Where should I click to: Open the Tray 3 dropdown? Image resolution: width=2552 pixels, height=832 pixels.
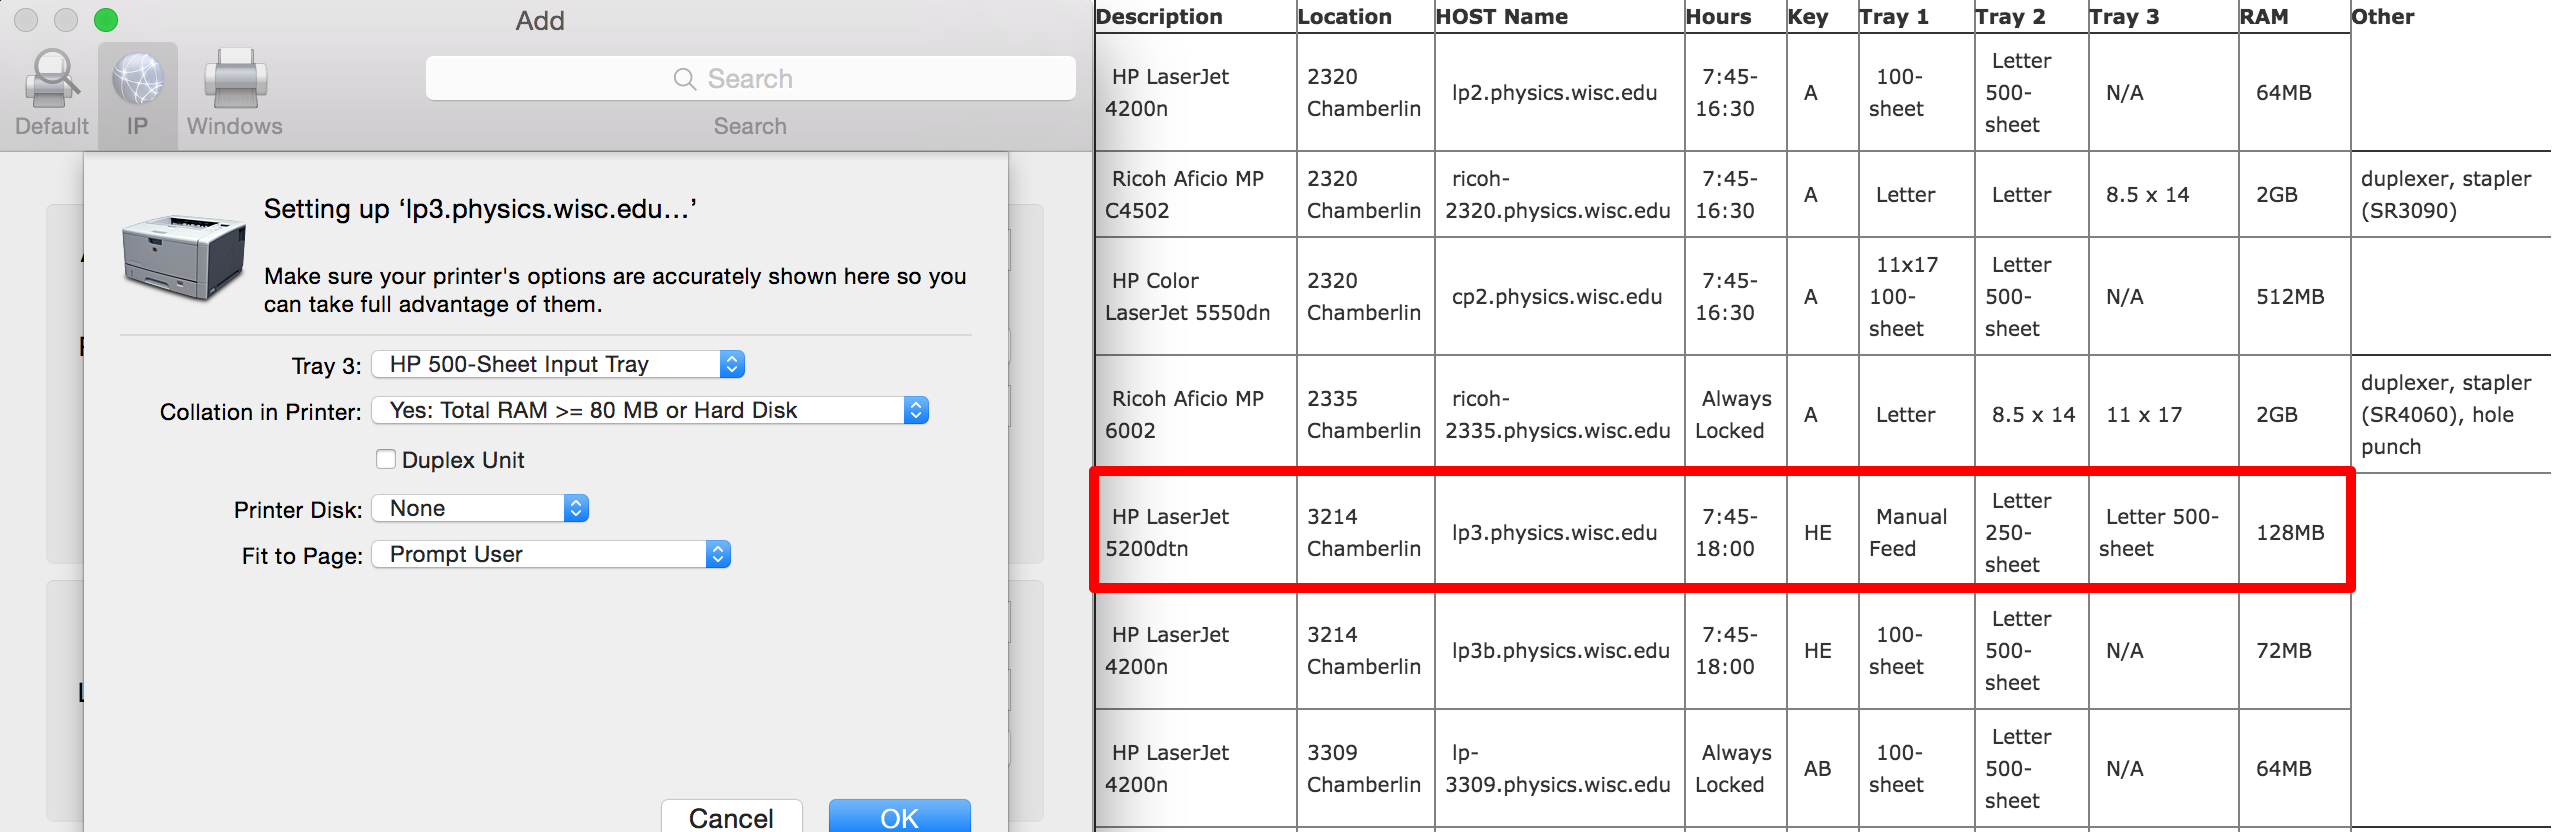coord(558,364)
